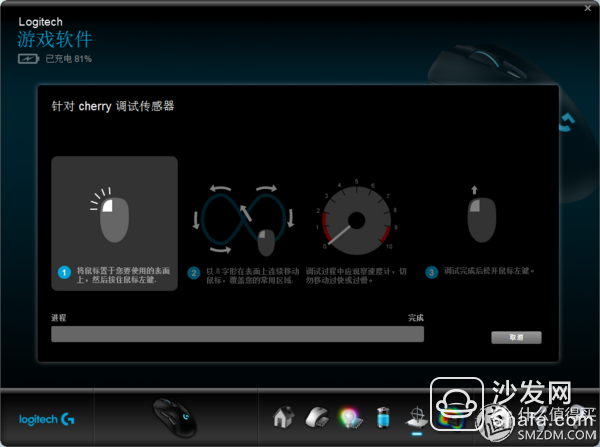The height and width of the screenshot is (447, 600).
Task: Click the 调试完成后松开鼠标左键 instruction text
Action: [489, 271]
